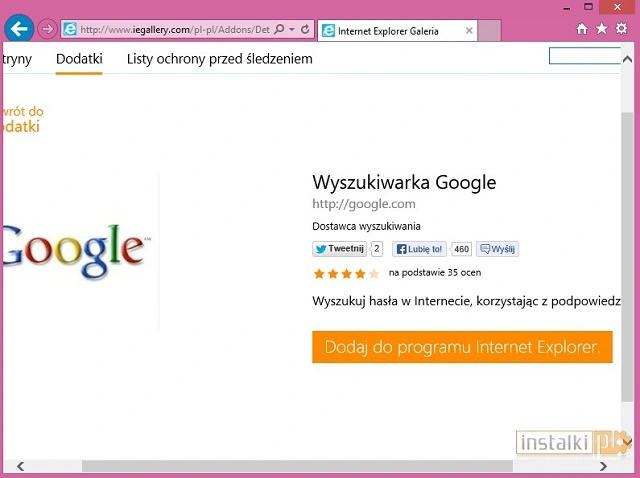This screenshot has width=640, height=478.
Task: Open the Tools gear icon
Action: [x=621, y=29]
